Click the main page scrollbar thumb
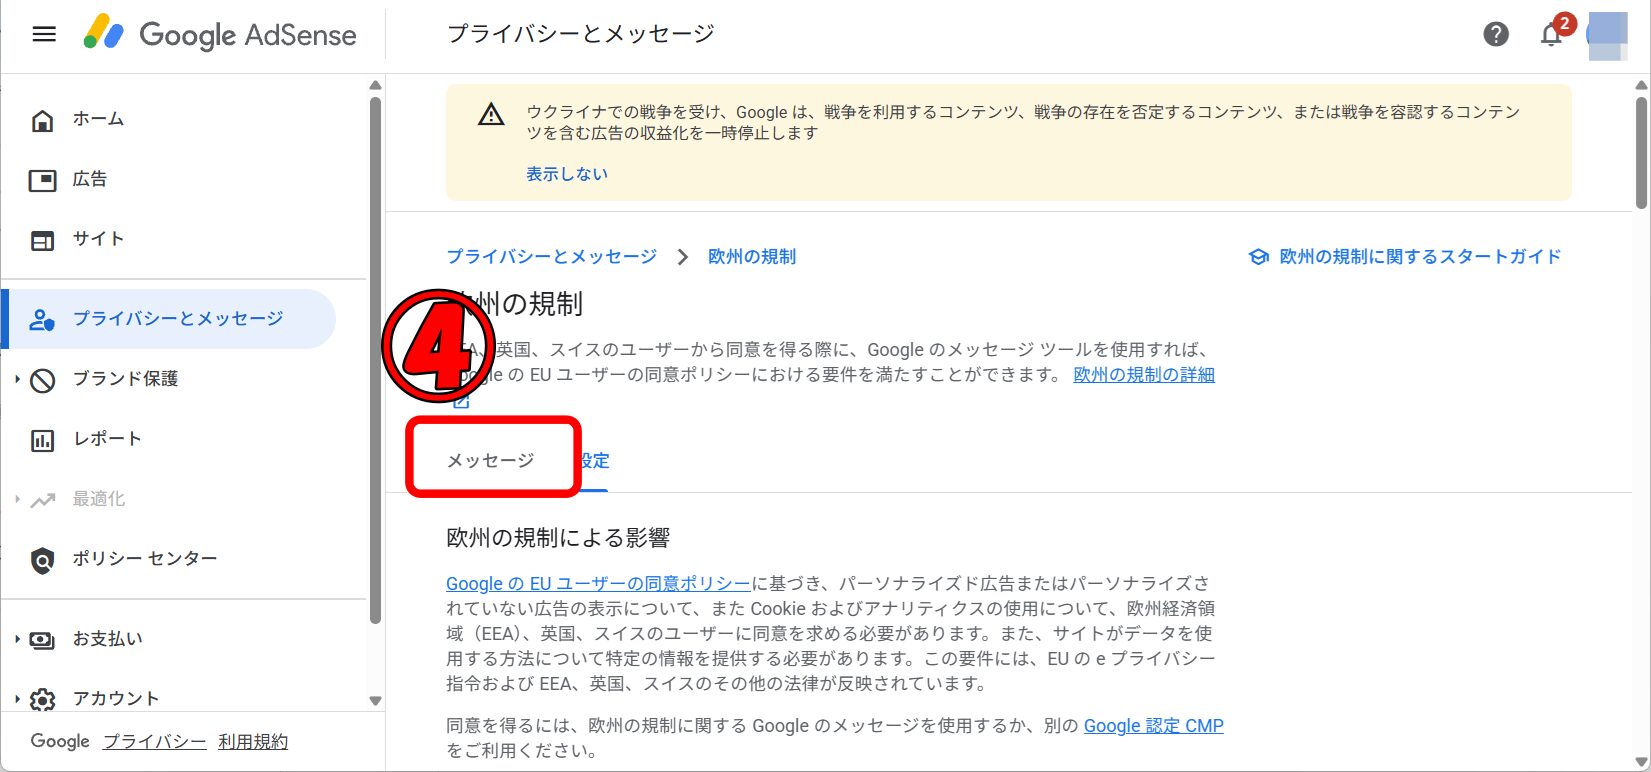This screenshot has height=772, width=1651. 1641,152
